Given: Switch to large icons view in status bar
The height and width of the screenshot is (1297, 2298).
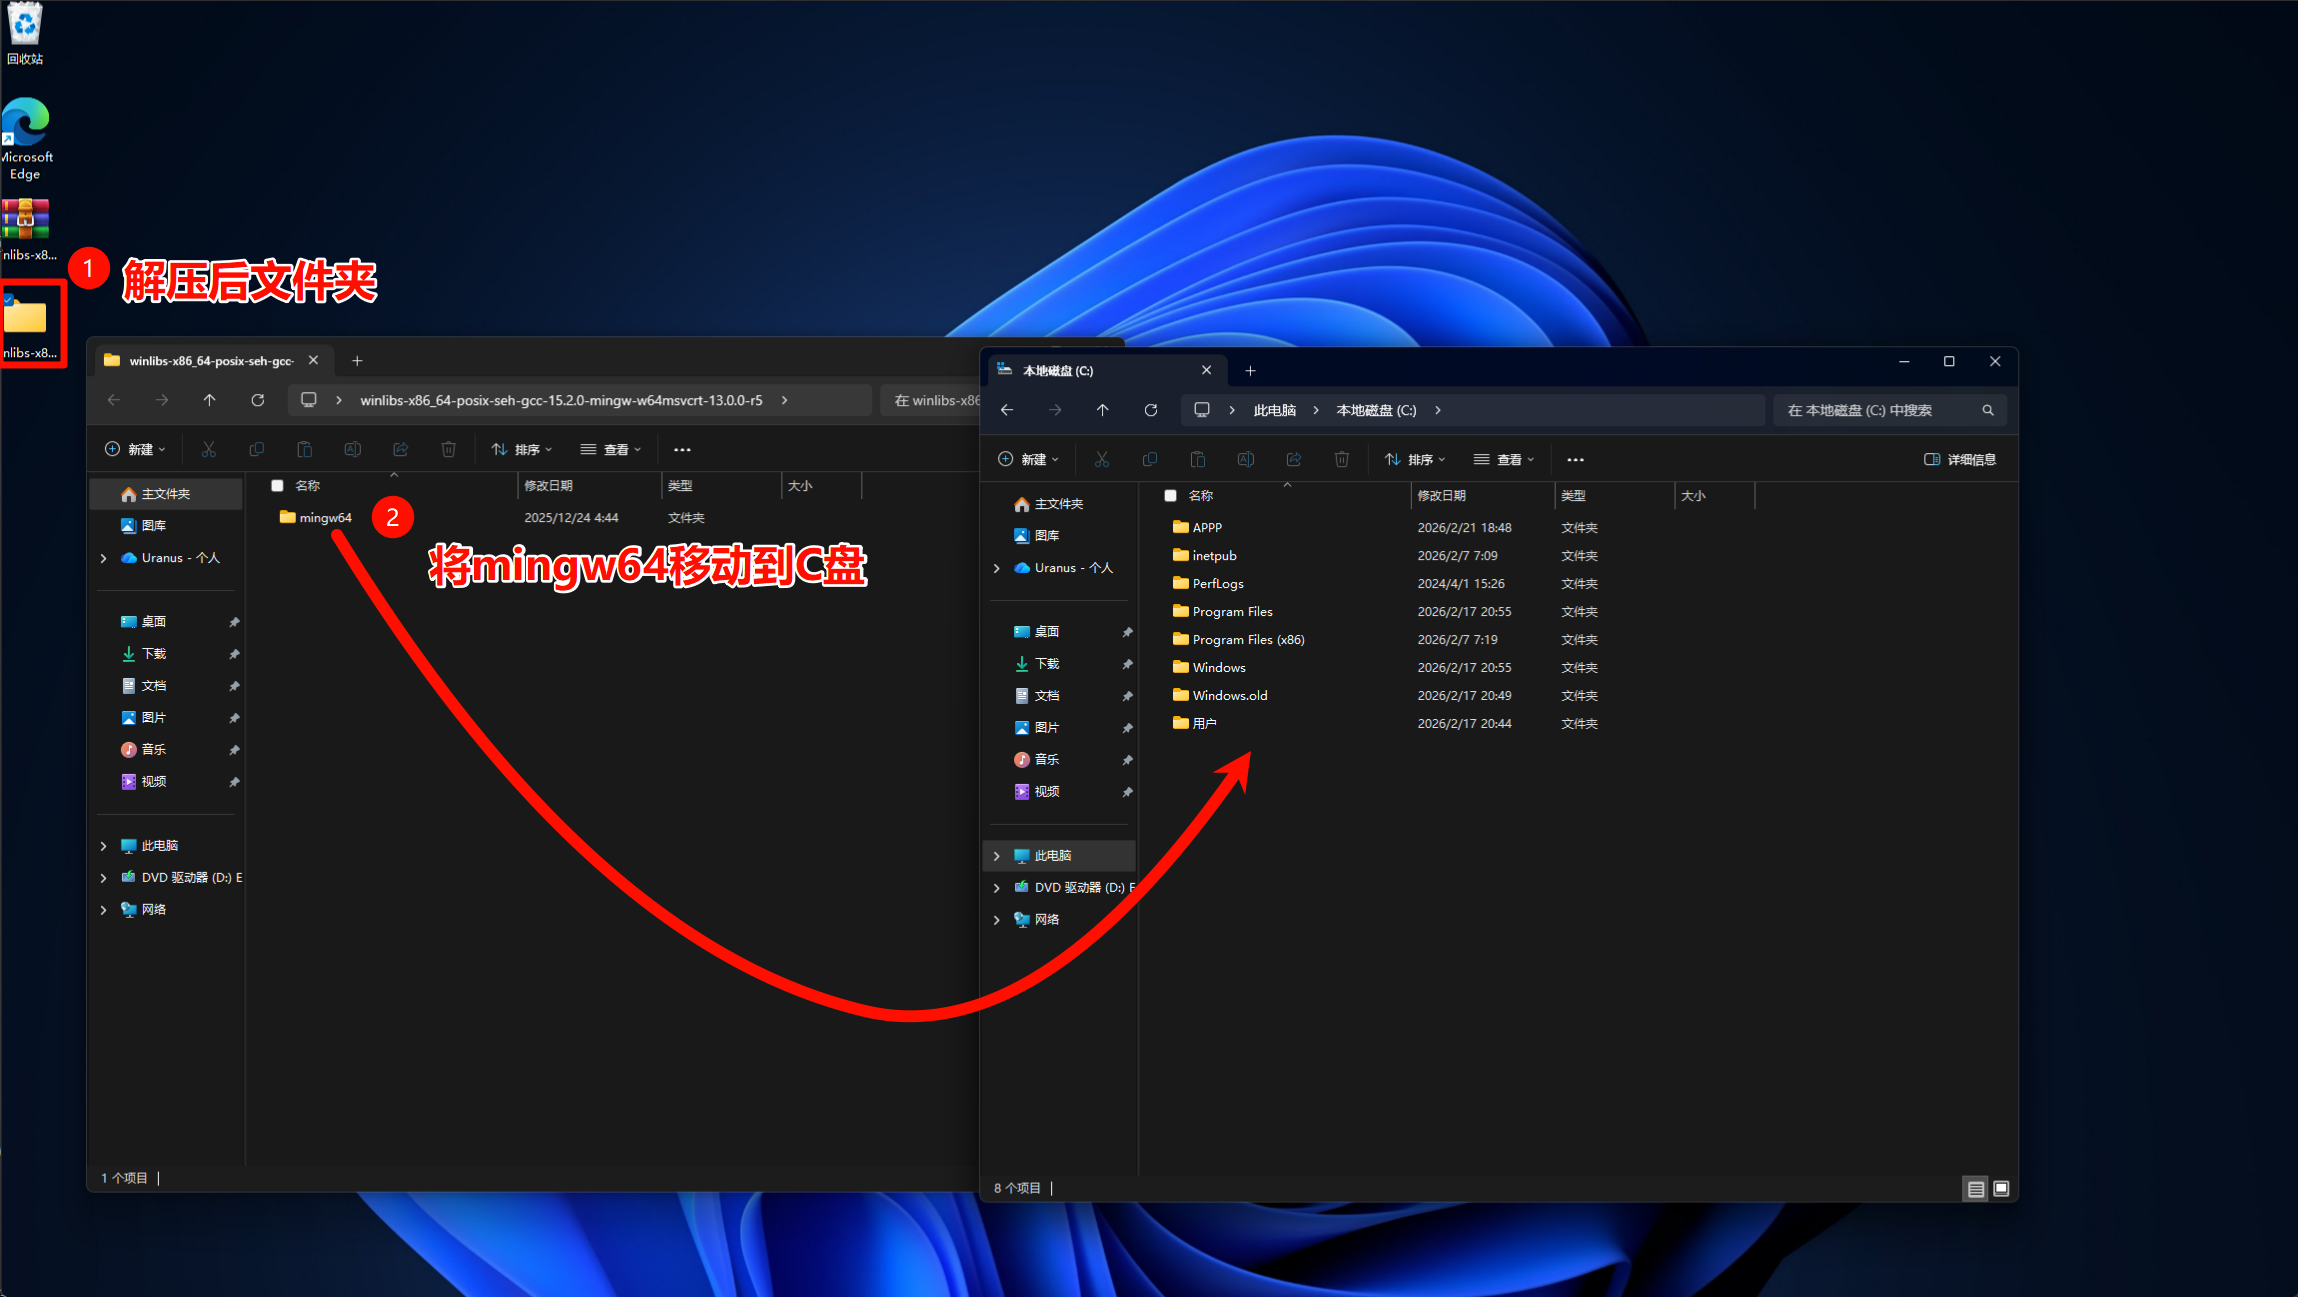Looking at the screenshot, I should pyautogui.click(x=2001, y=1188).
